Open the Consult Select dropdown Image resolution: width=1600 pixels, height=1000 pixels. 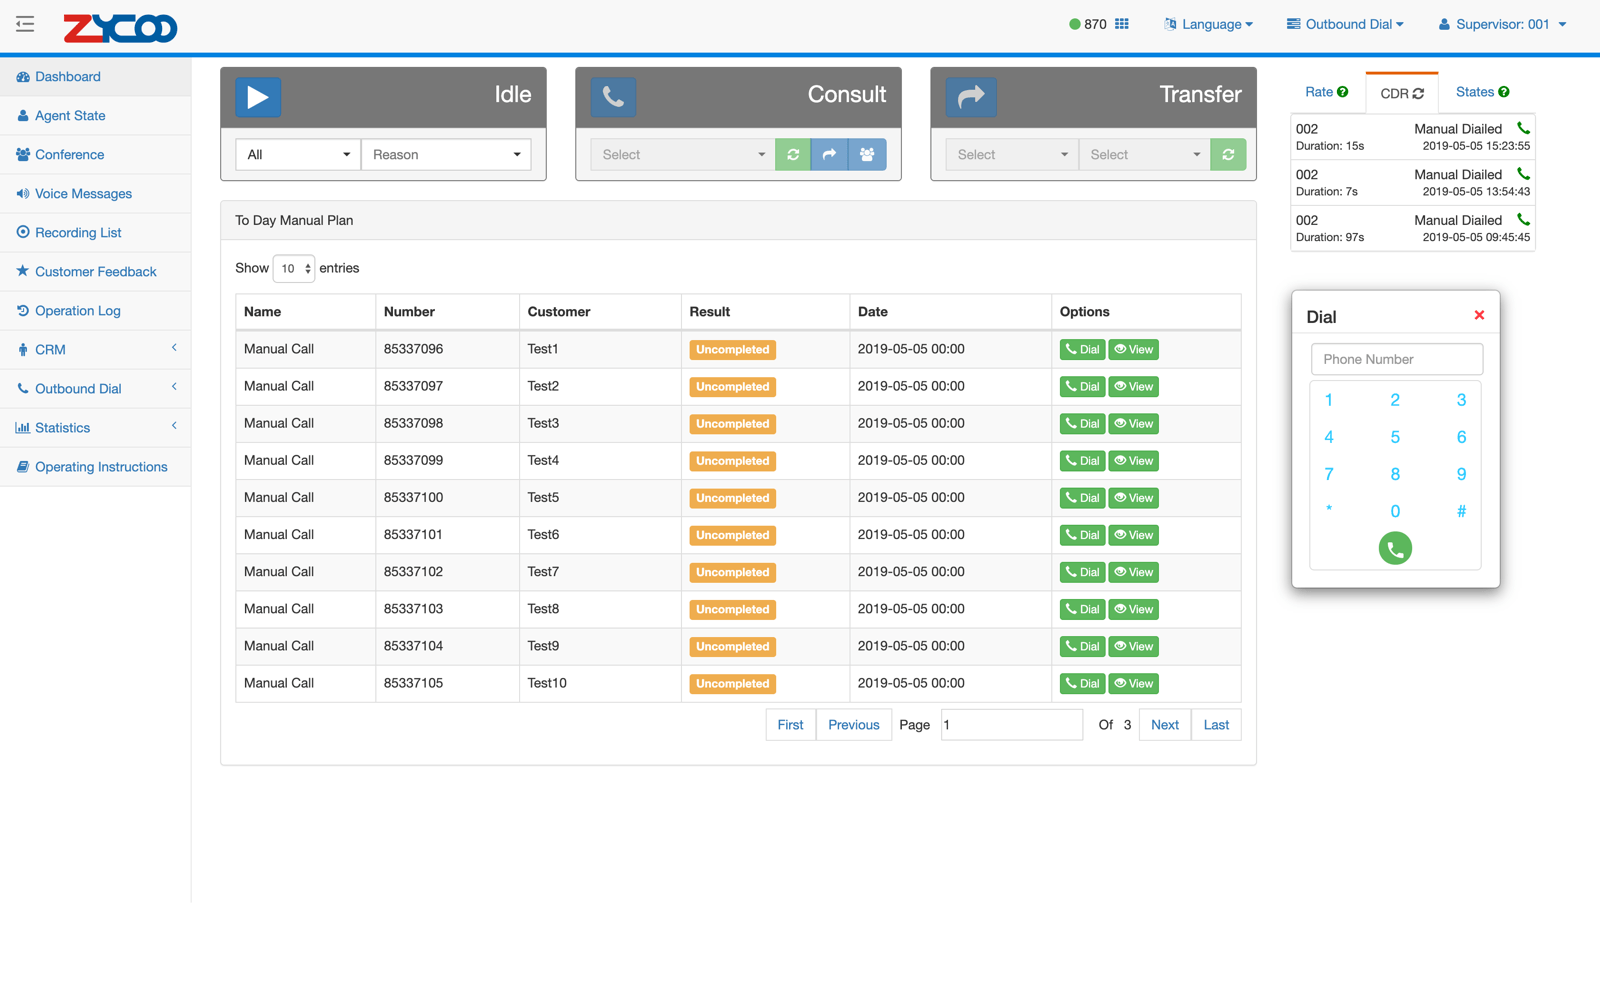pyautogui.click(x=683, y=155)
